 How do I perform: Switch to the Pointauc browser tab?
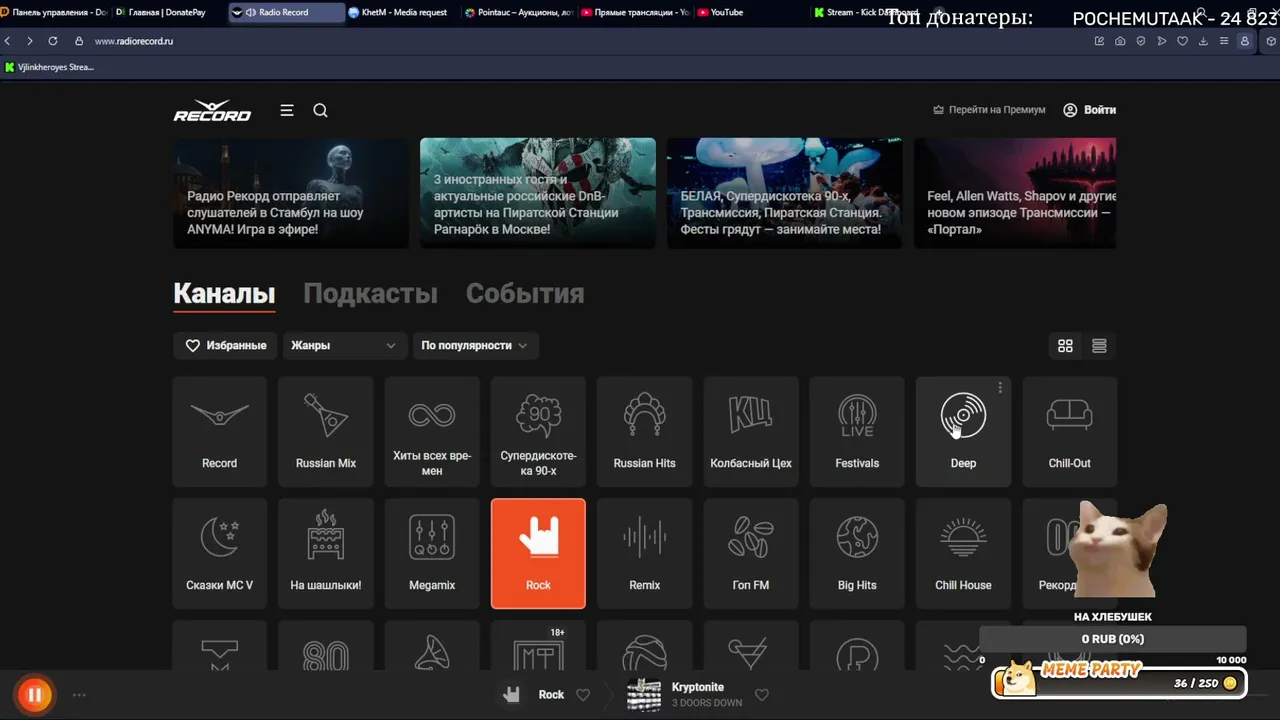tap(518, 12)
